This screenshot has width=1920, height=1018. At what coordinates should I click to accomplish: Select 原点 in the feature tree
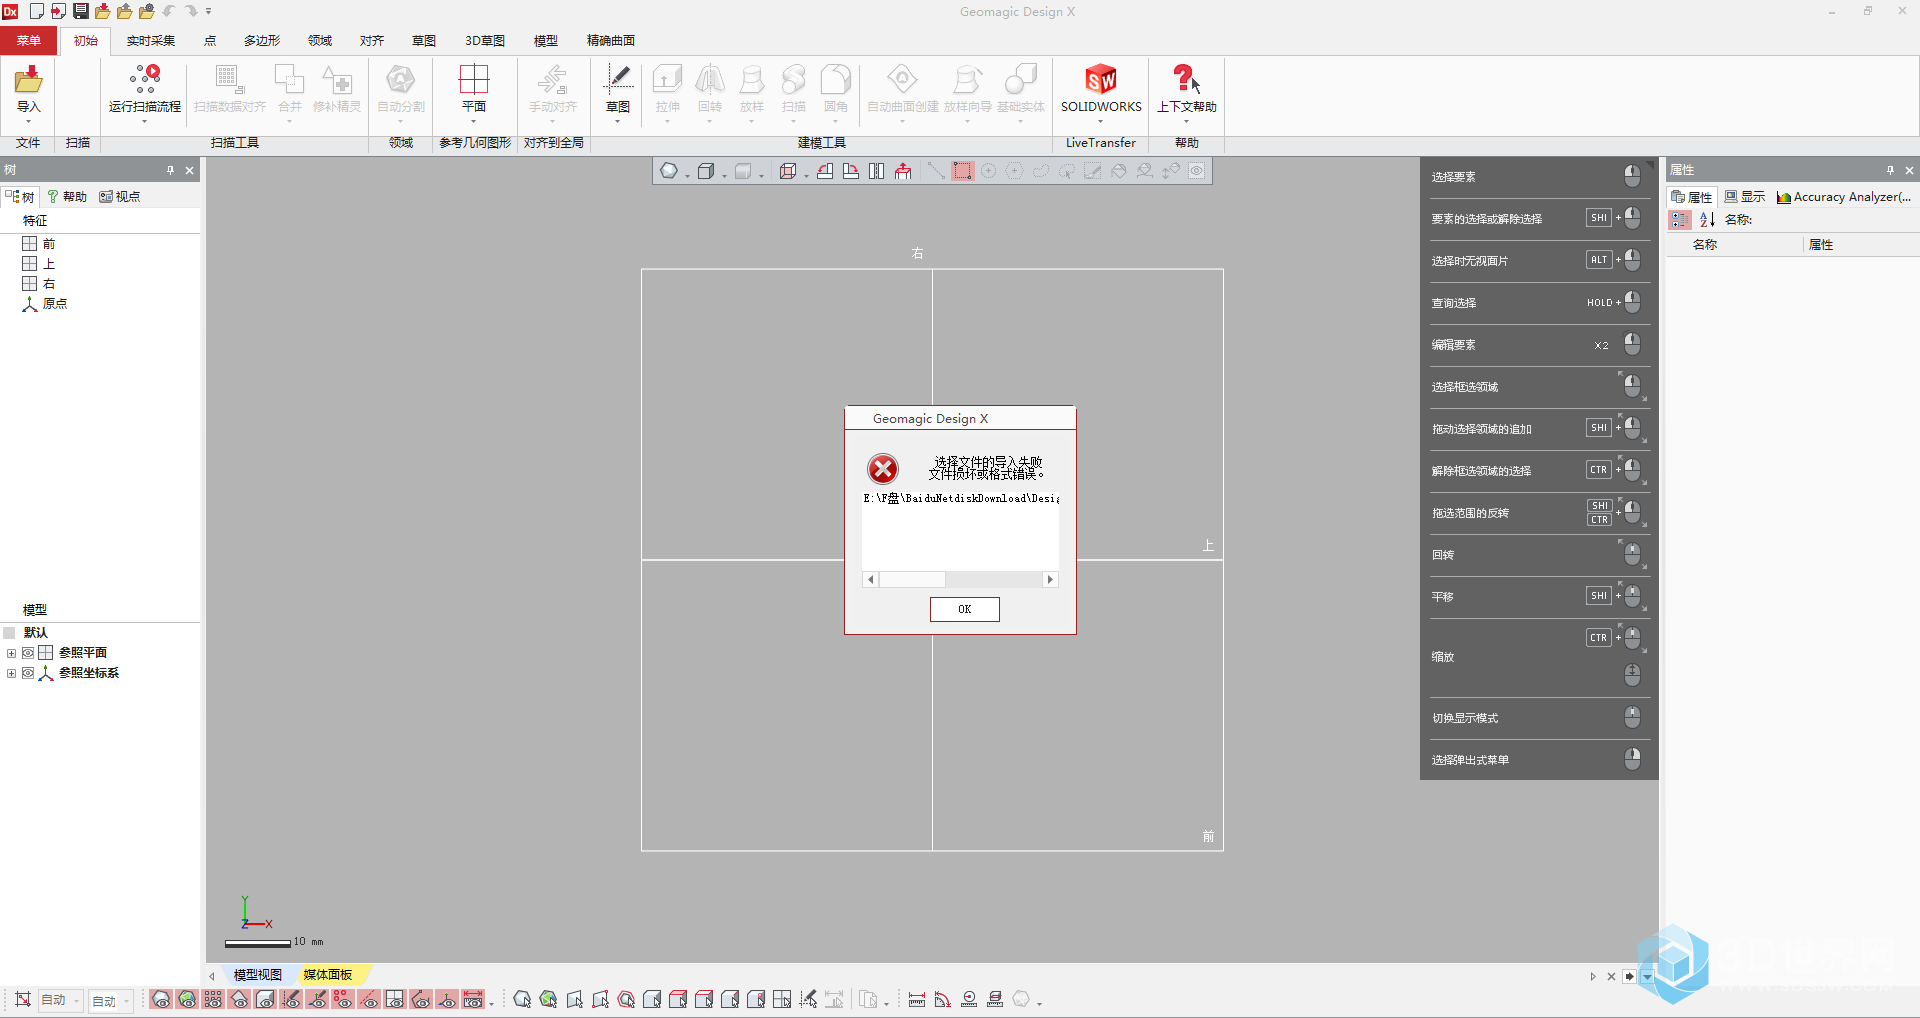click(45, 304)
